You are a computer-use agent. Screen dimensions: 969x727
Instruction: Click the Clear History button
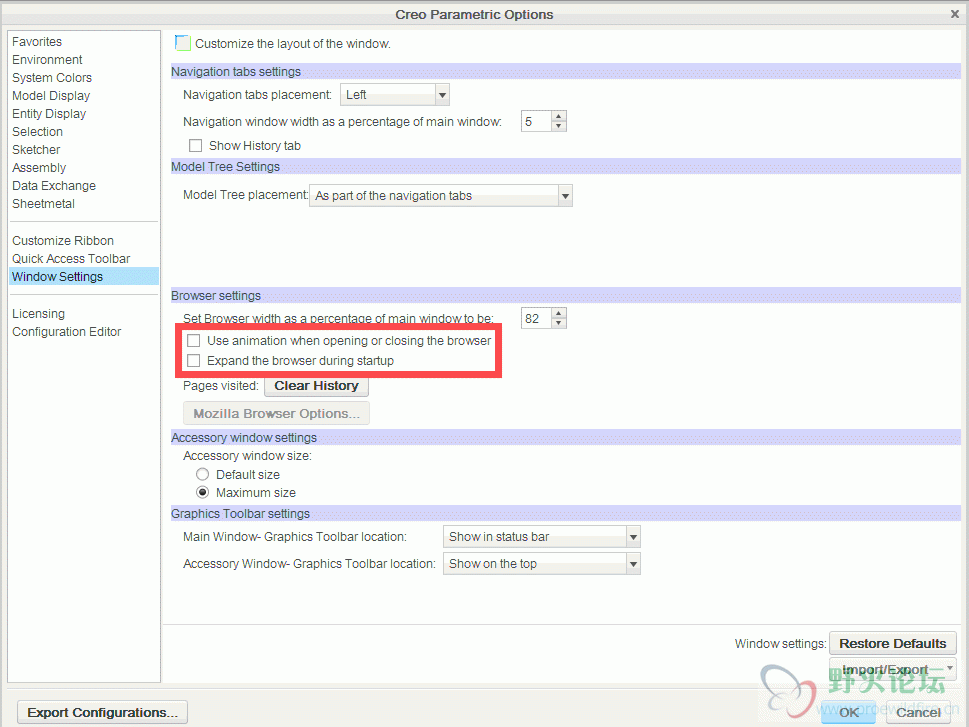click(x=316, y=386)
